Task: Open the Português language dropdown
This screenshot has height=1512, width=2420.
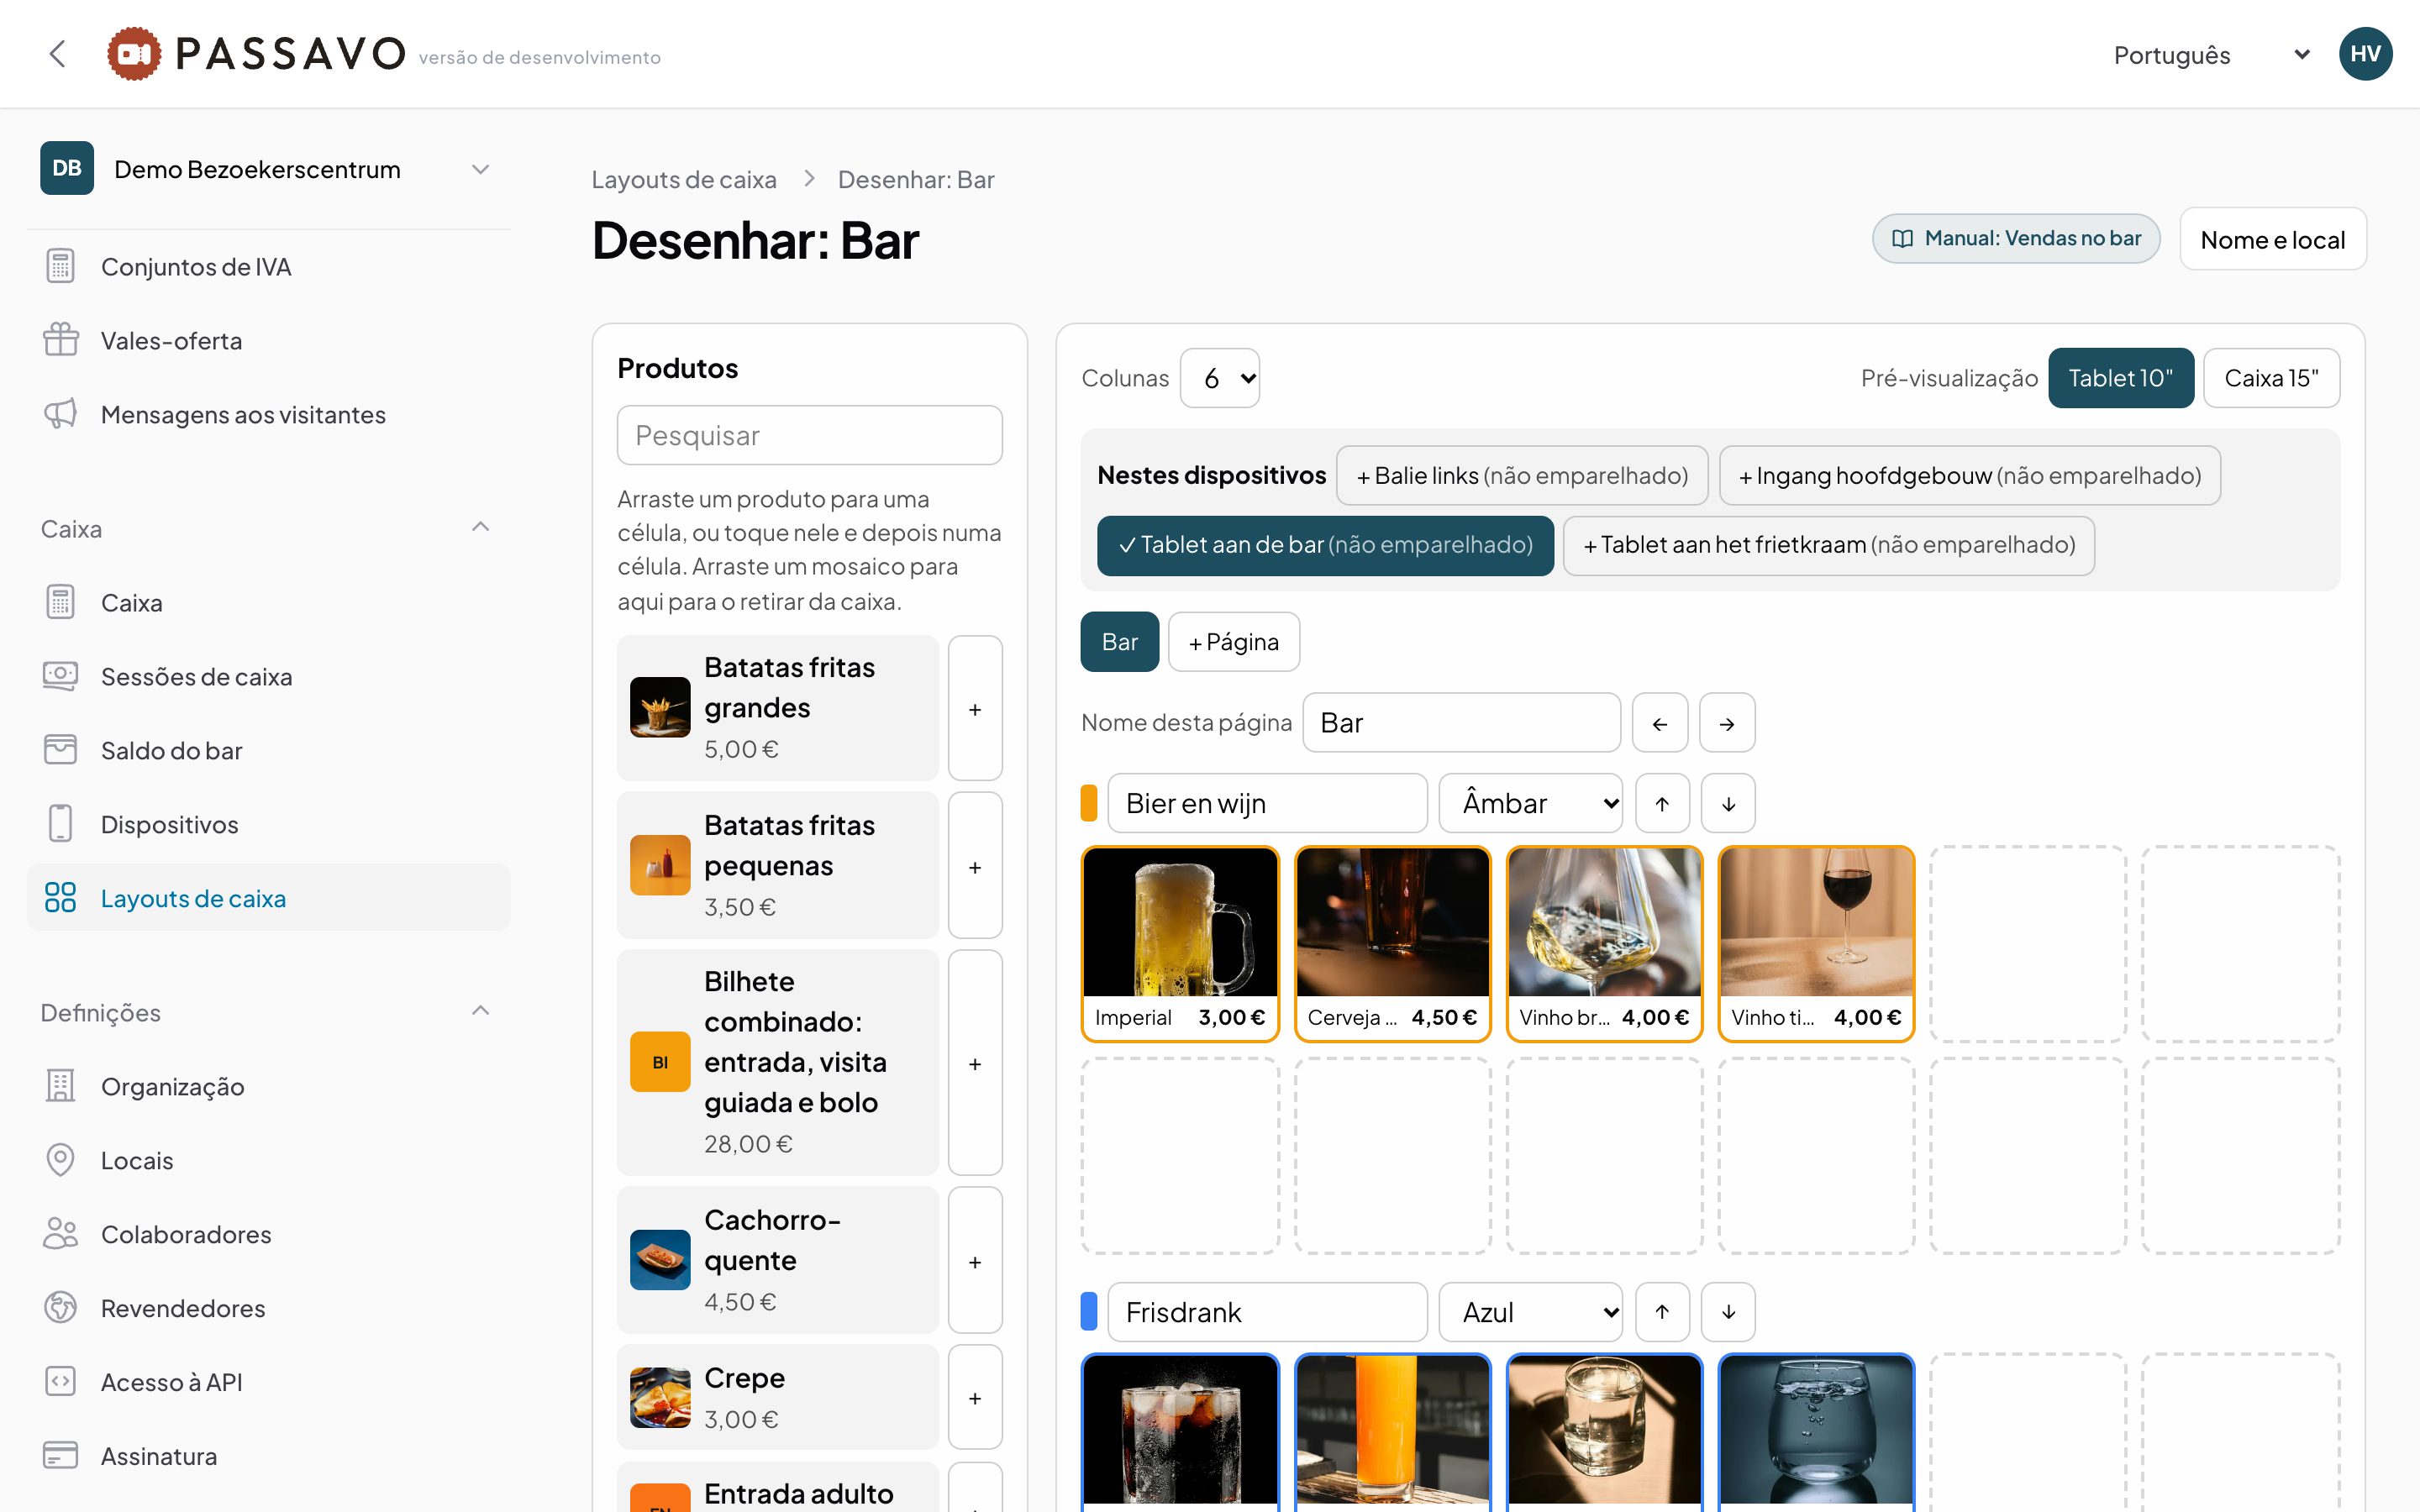Action: pos(2211,55)
